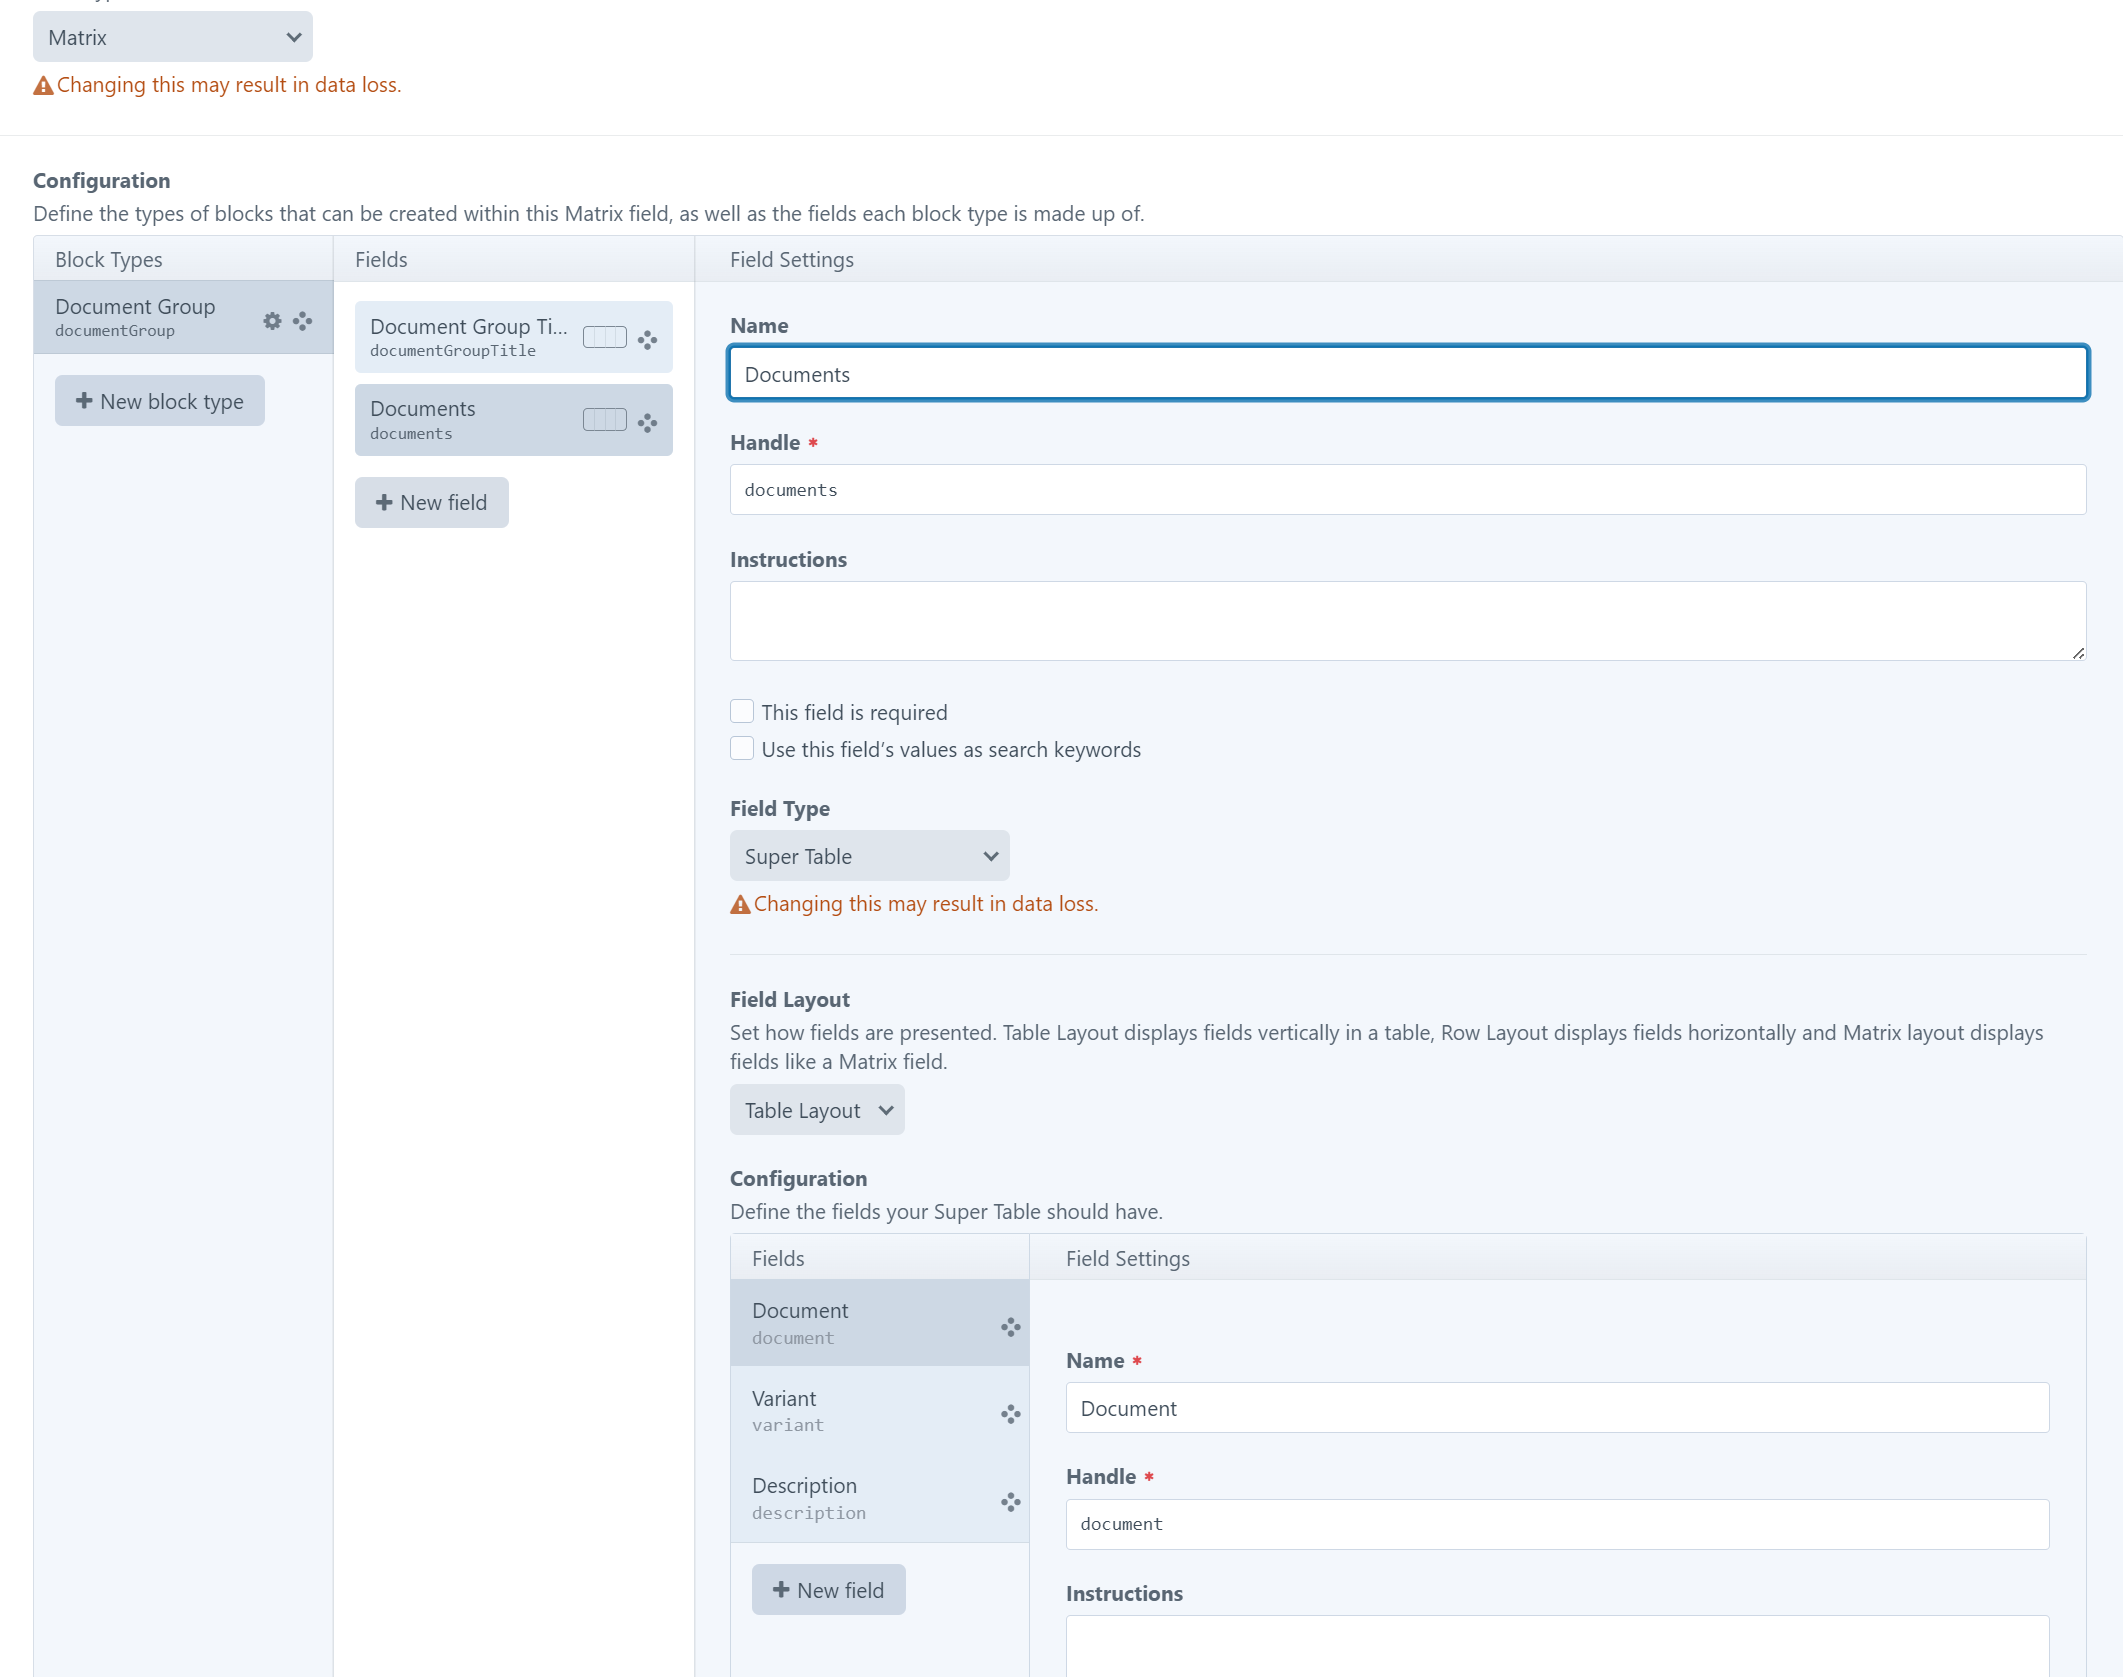The height and width of the screenshot is (1677, 2123).
Task: Click drag handle on Variant field
Action: [x=1010, y=1412]
